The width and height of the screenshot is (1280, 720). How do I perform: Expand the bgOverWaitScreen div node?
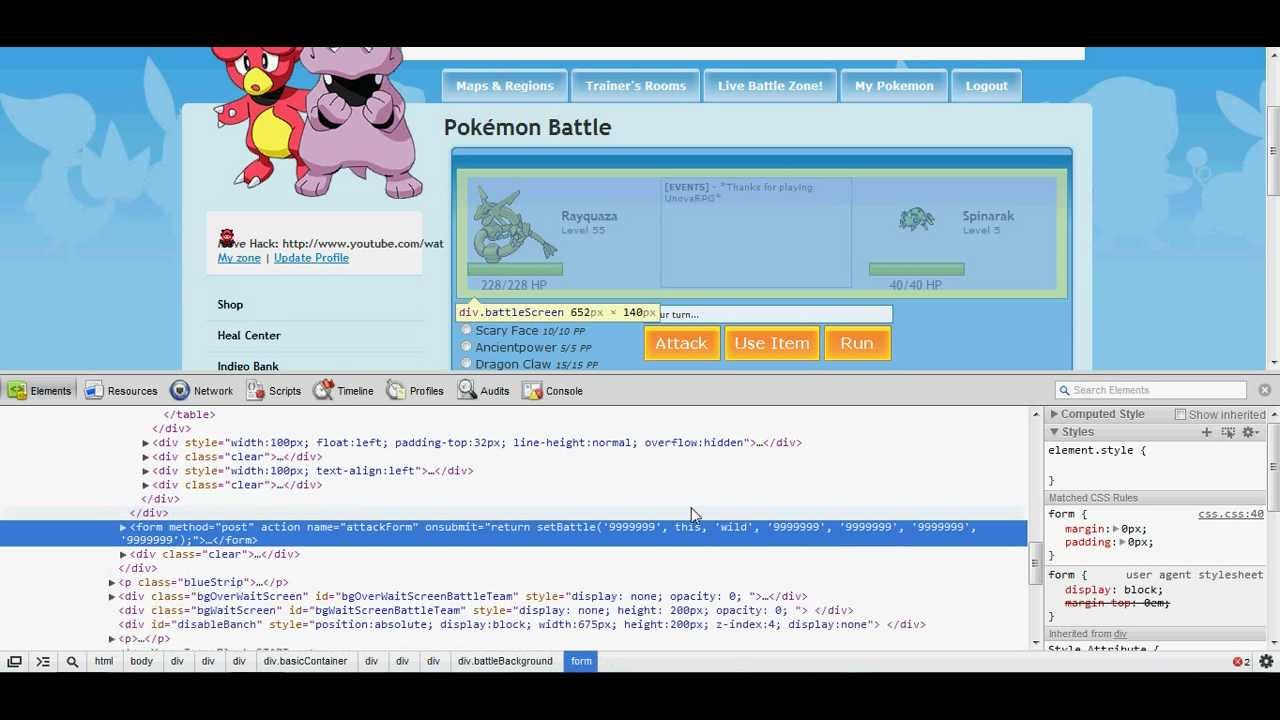(x=112, y=596)
